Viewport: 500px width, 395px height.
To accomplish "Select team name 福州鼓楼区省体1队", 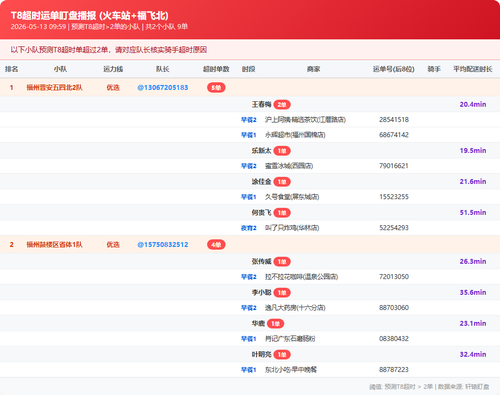I will tap(54, 245).
